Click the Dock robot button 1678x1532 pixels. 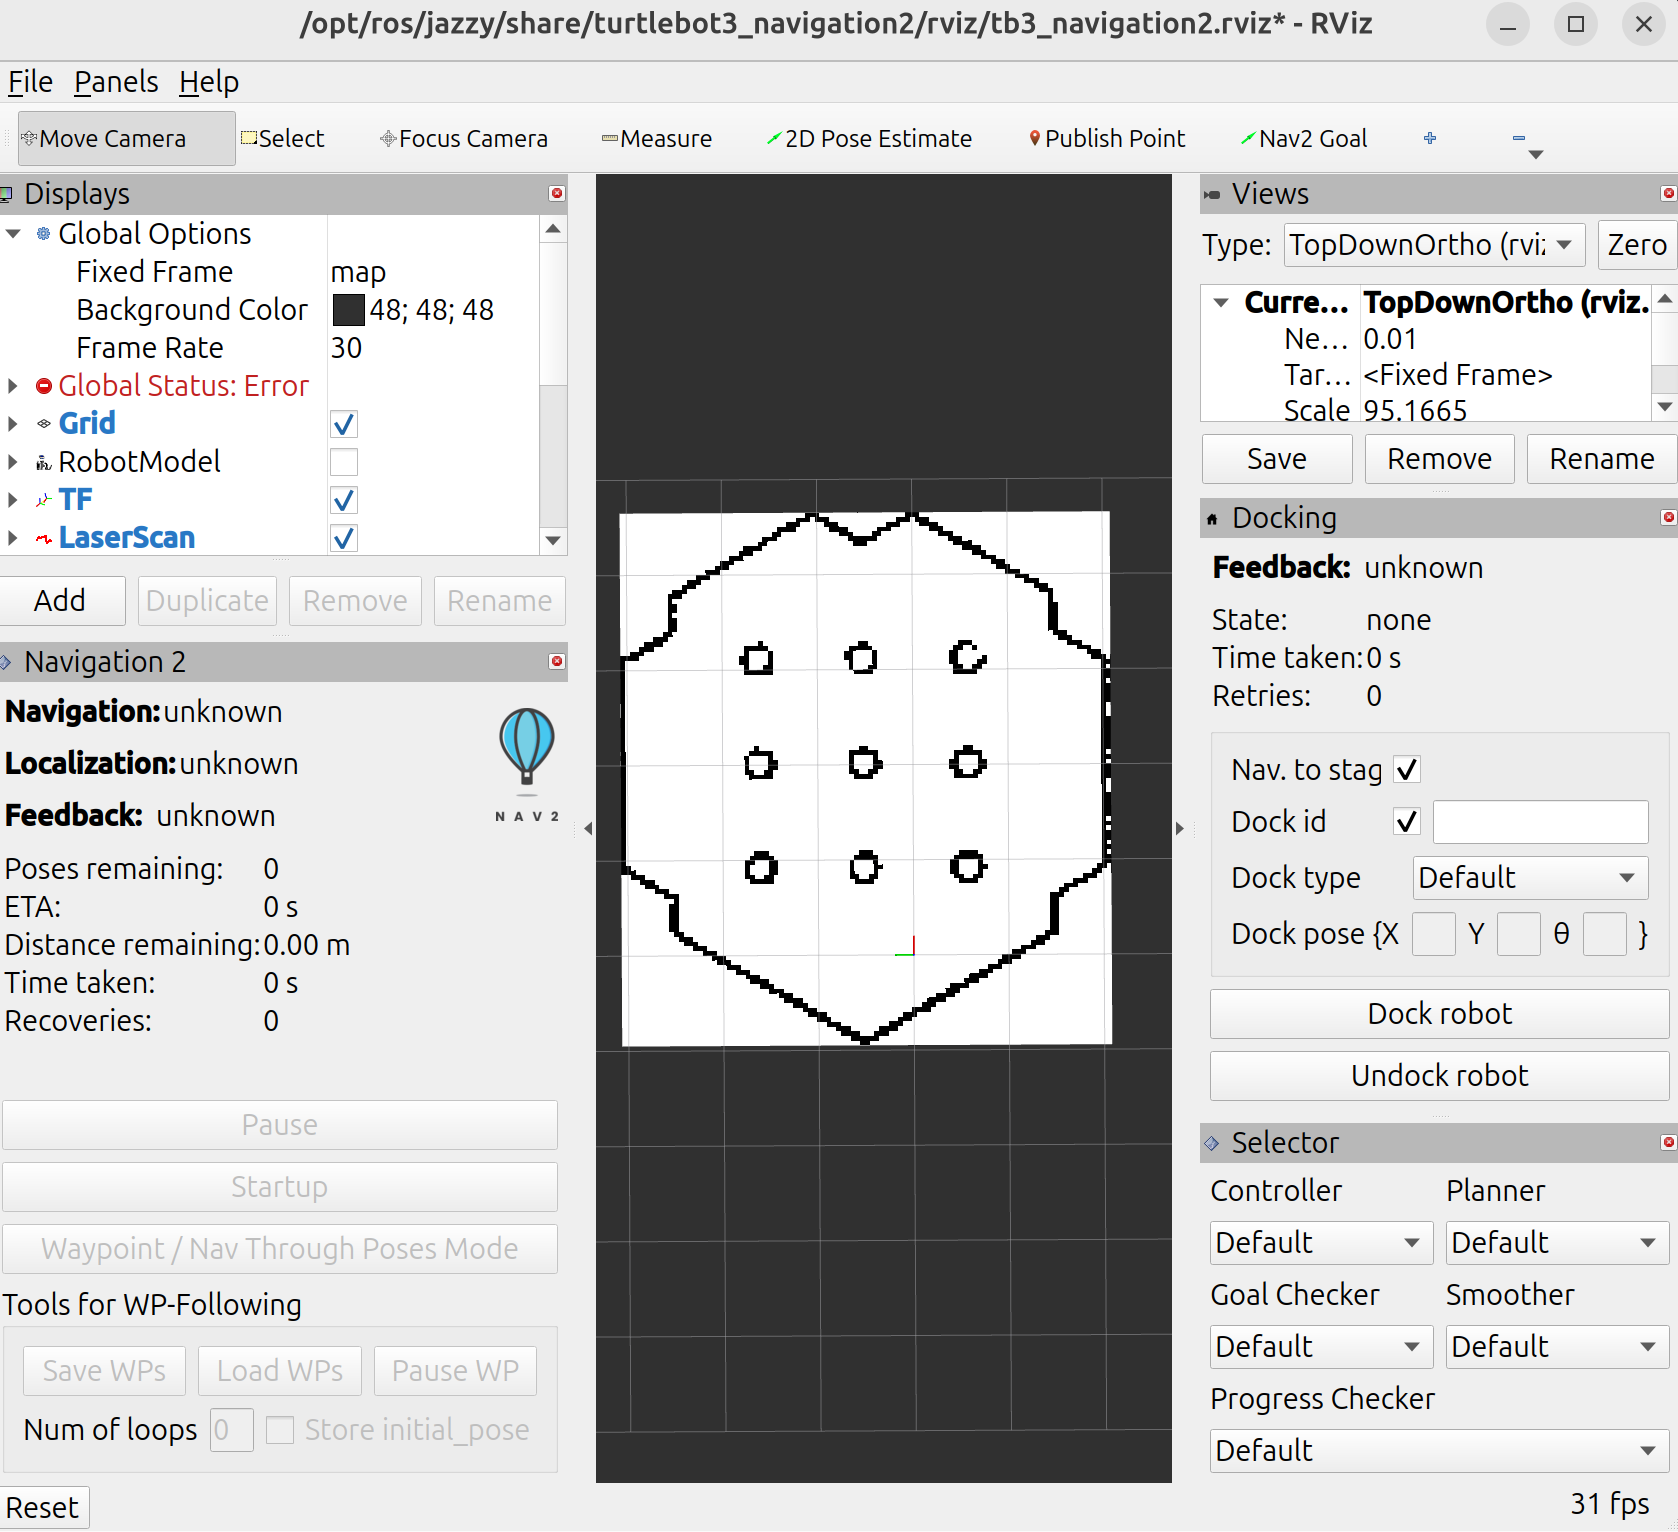1439,1014
